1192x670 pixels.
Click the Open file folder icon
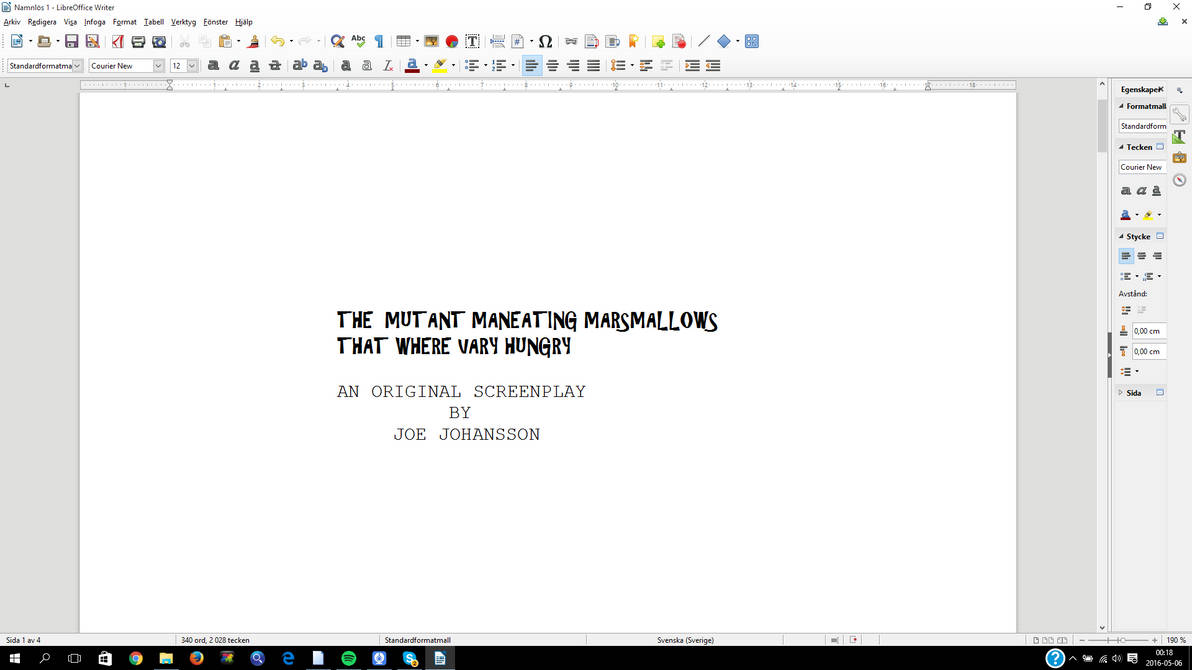[44, 41]
